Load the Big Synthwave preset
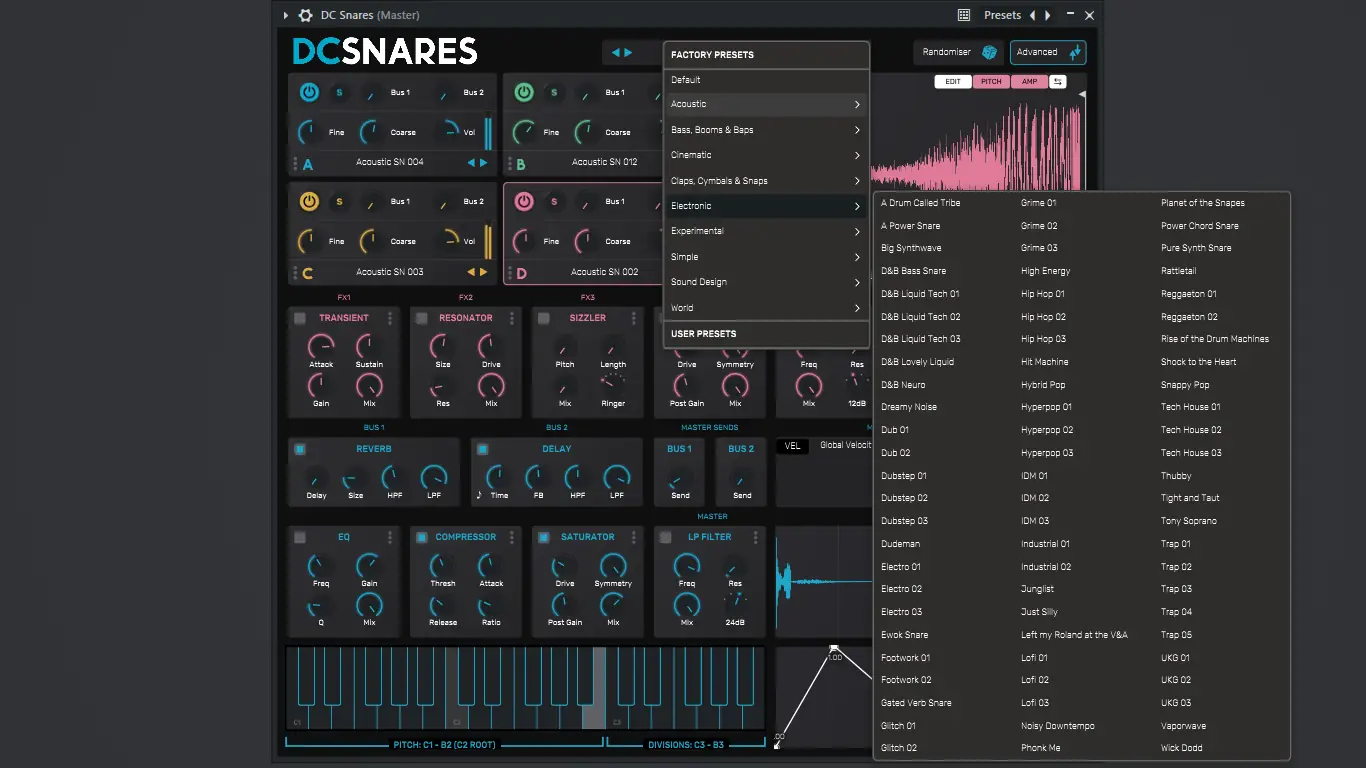 911,248
